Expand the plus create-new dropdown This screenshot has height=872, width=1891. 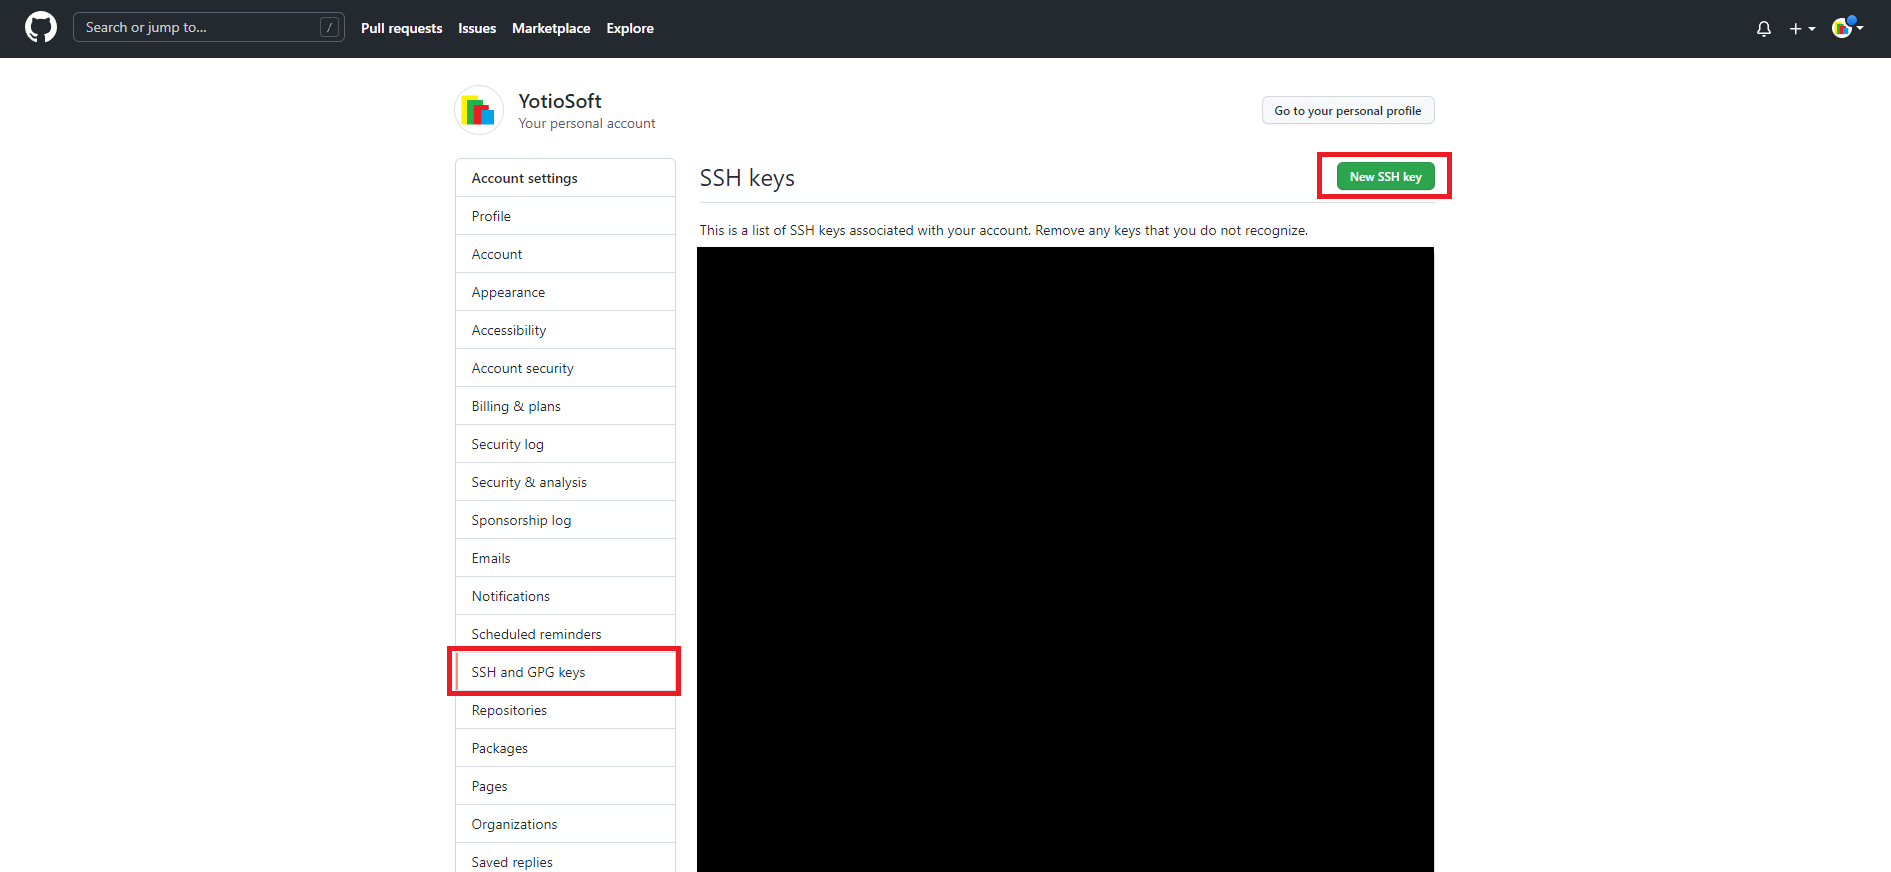click(1802, 29)
